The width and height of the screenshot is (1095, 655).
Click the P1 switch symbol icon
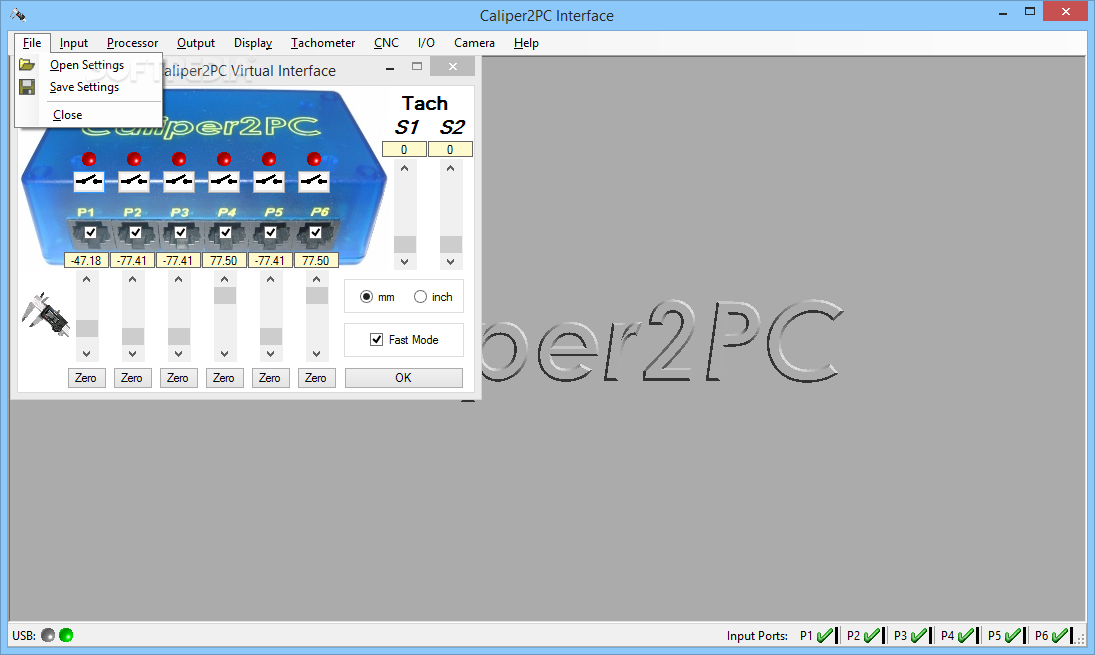click(89, 182)
